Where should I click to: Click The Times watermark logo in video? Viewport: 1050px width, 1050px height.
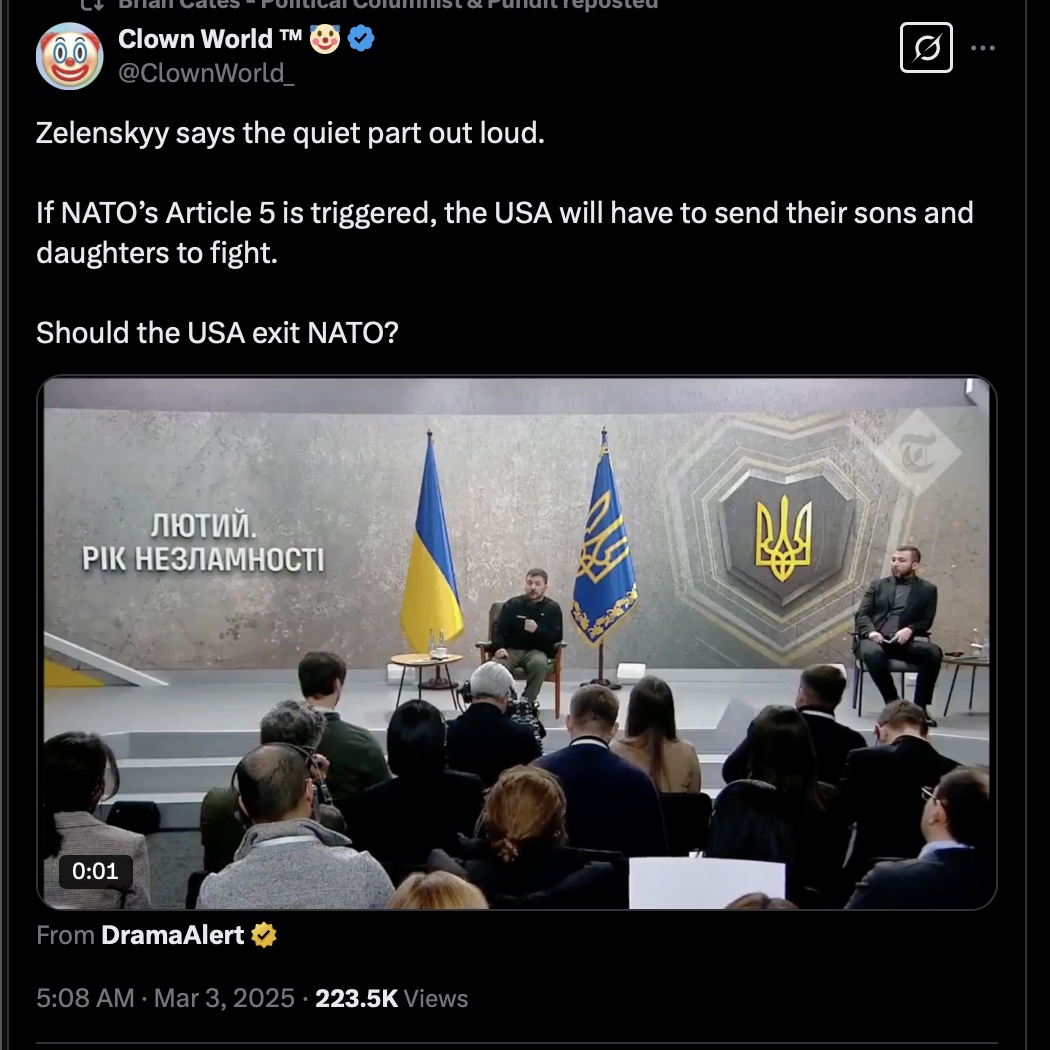click(918, 453)
